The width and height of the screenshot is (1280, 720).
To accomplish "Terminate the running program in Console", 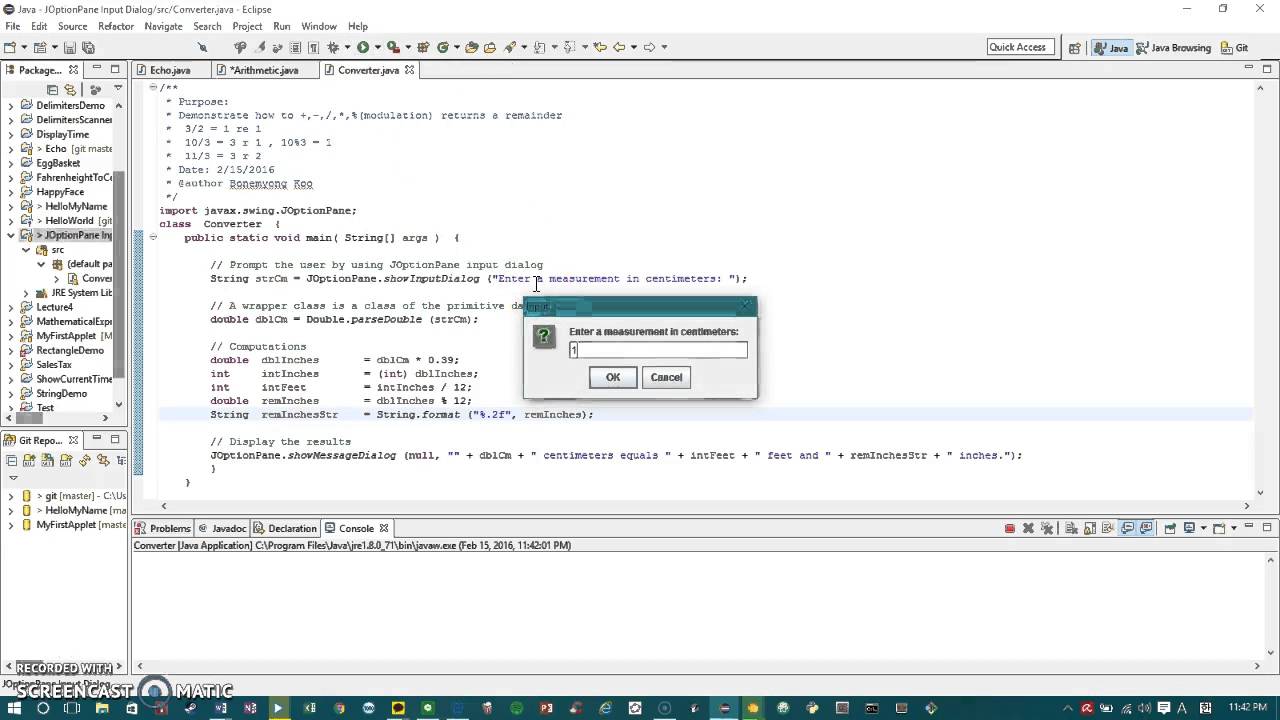I will (x=1010, y=528).
